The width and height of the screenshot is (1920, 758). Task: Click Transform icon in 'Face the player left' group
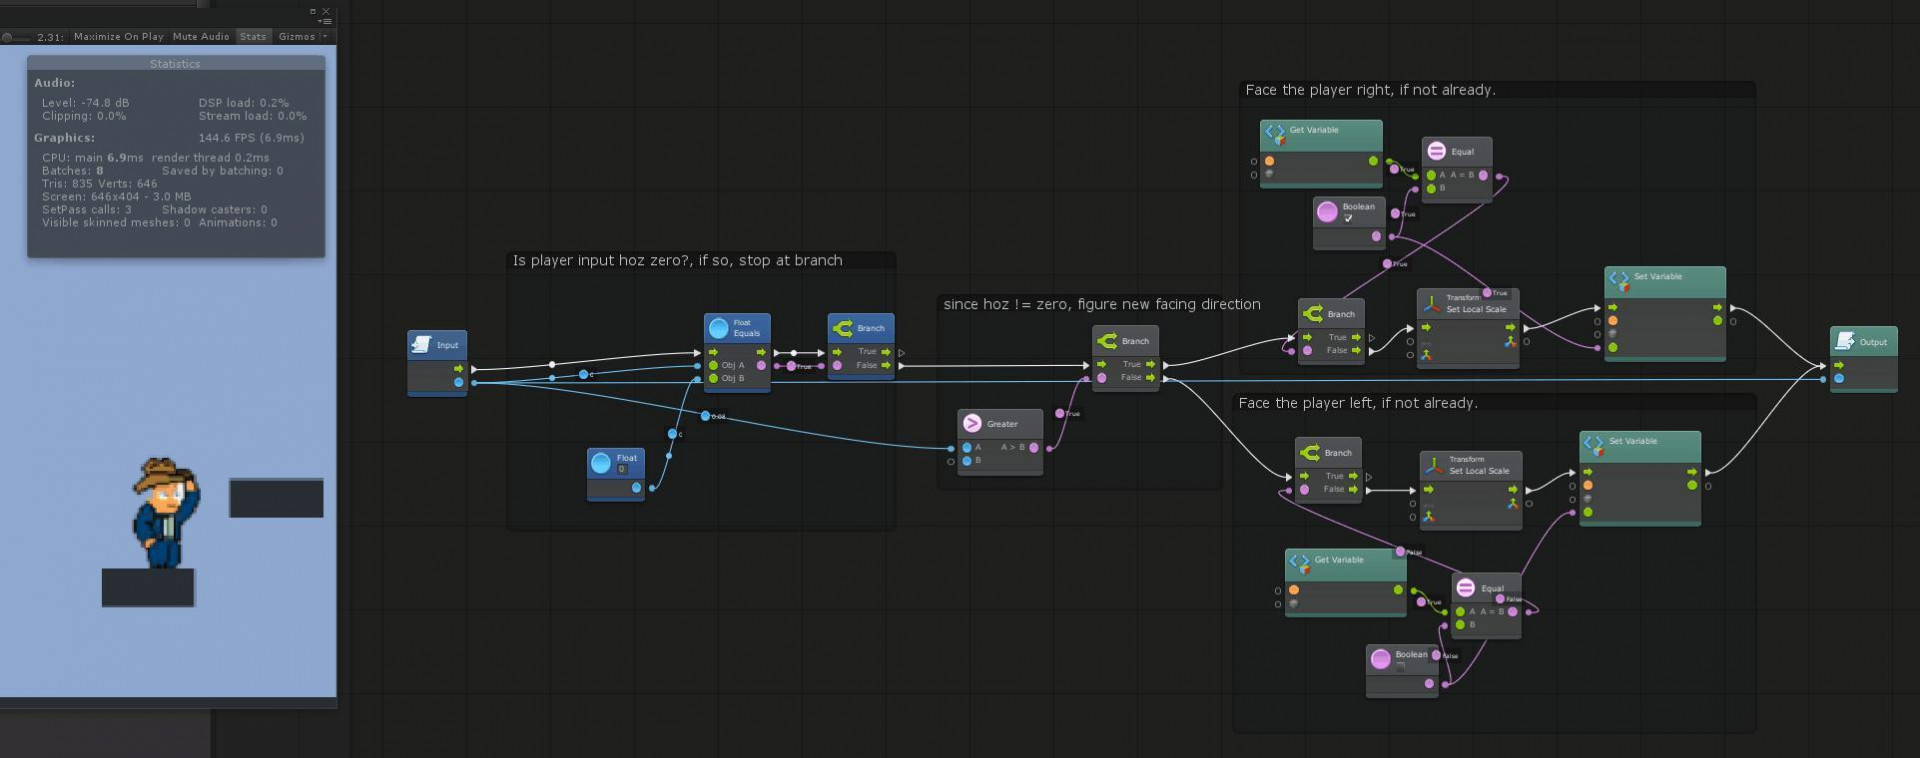coord(1435,465)
